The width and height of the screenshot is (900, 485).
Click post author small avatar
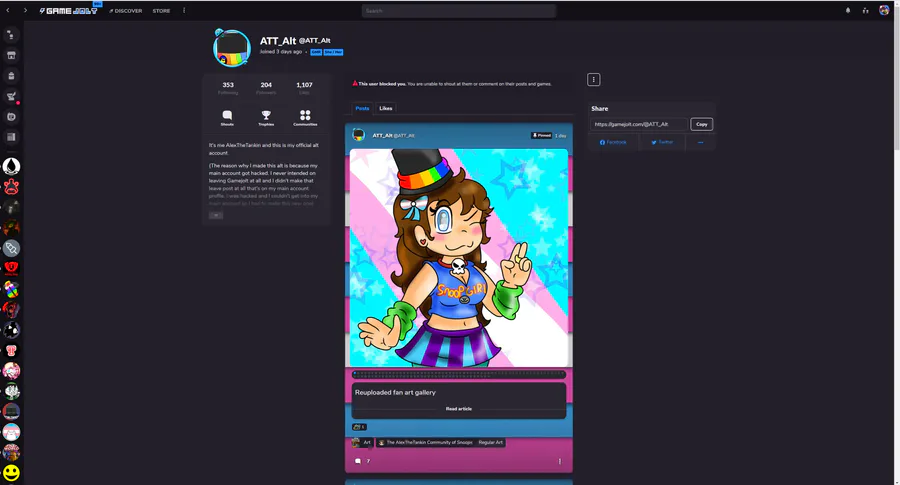[x=359, y=135]
